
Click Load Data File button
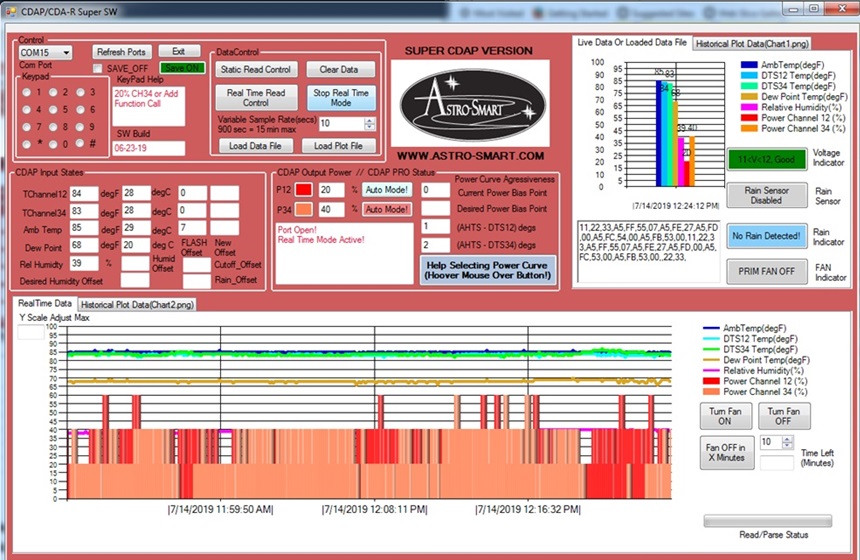(x=255, y=146)
